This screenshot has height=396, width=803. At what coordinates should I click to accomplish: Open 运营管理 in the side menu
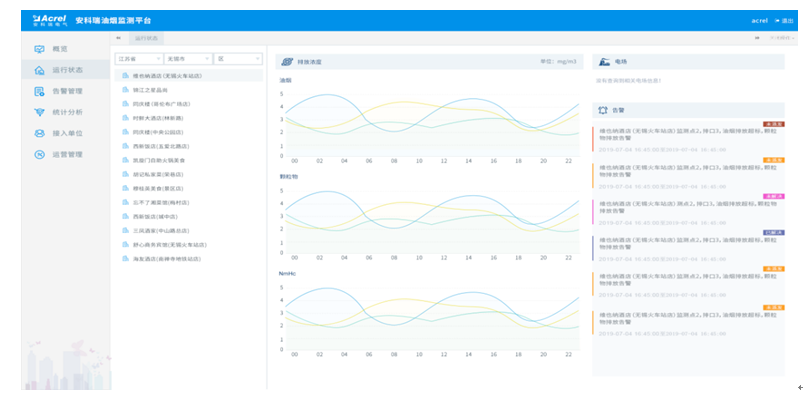66,154
